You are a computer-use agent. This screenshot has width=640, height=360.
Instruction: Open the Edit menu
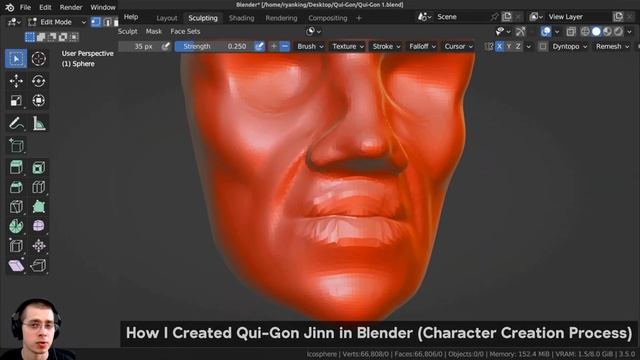[x=45, y=7]
